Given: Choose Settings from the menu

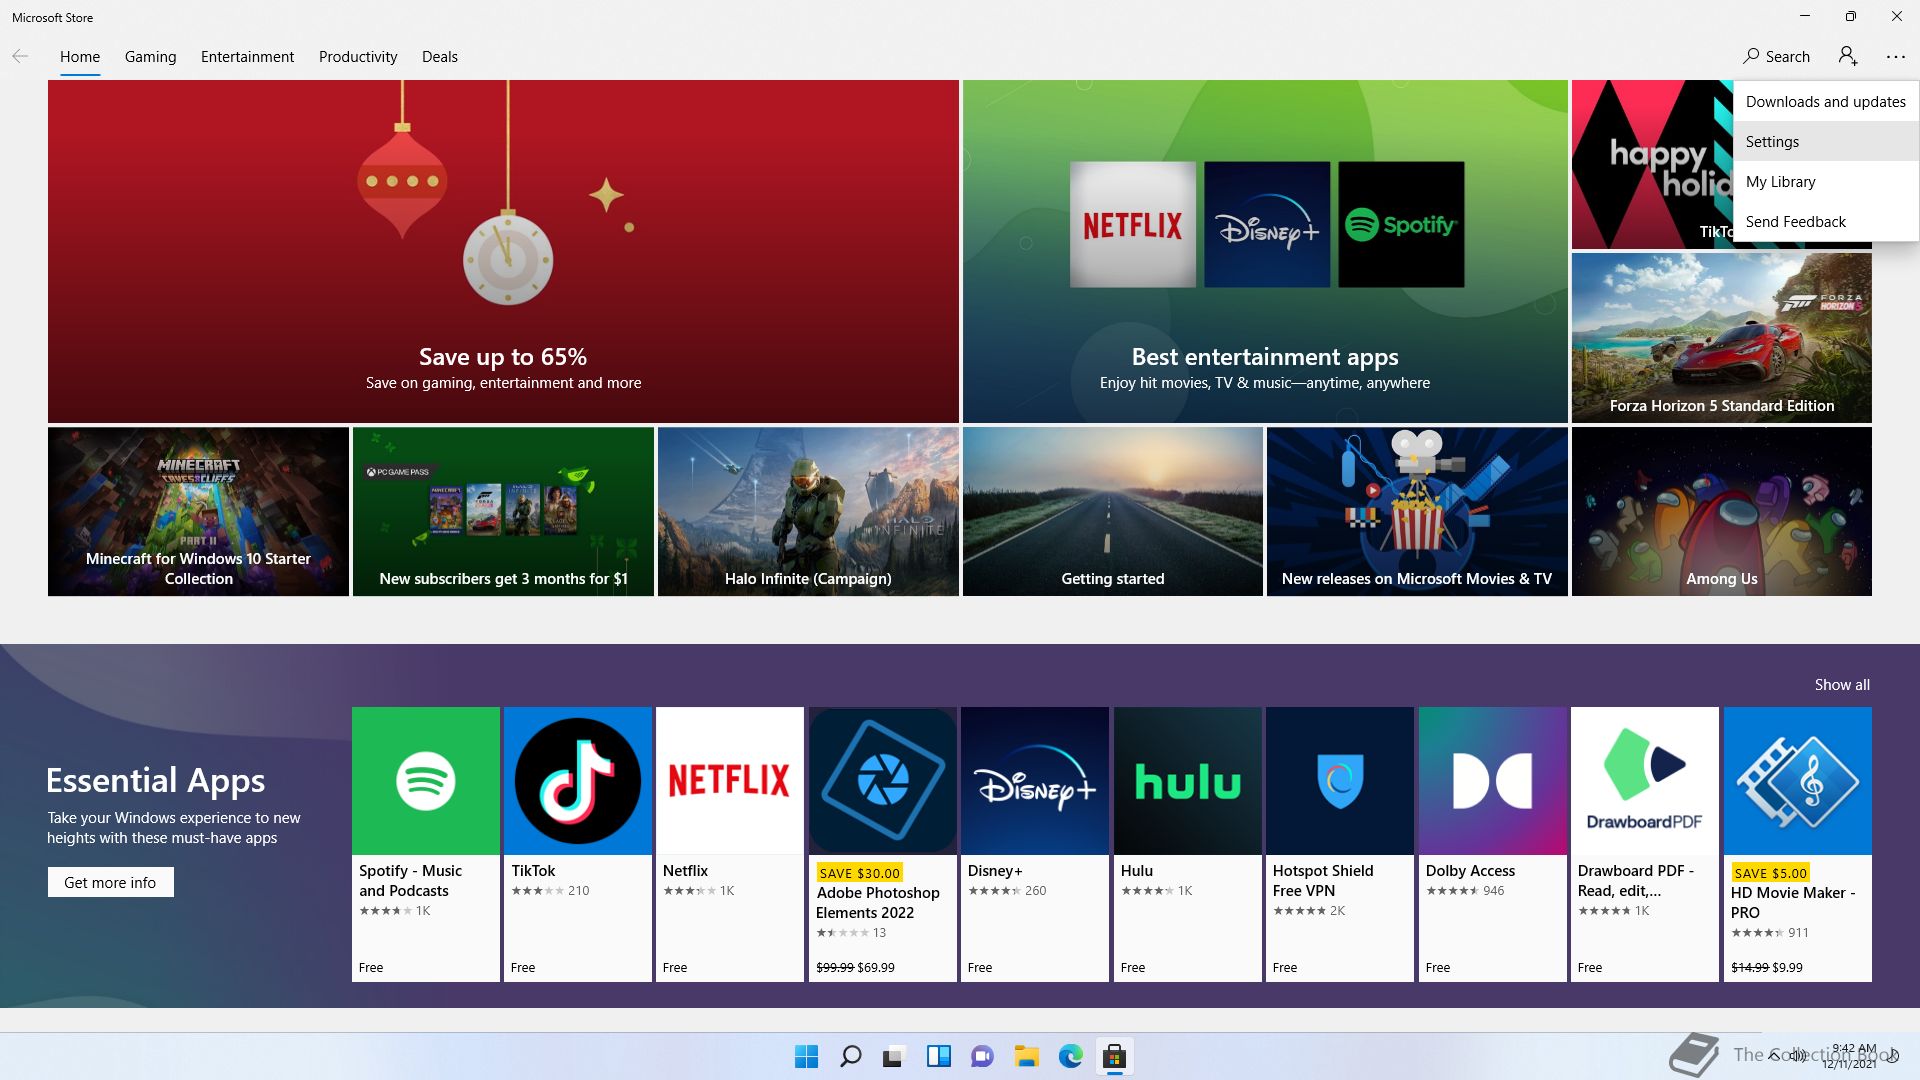Looking at the screenshot, I should click(x=1825, y=141).
